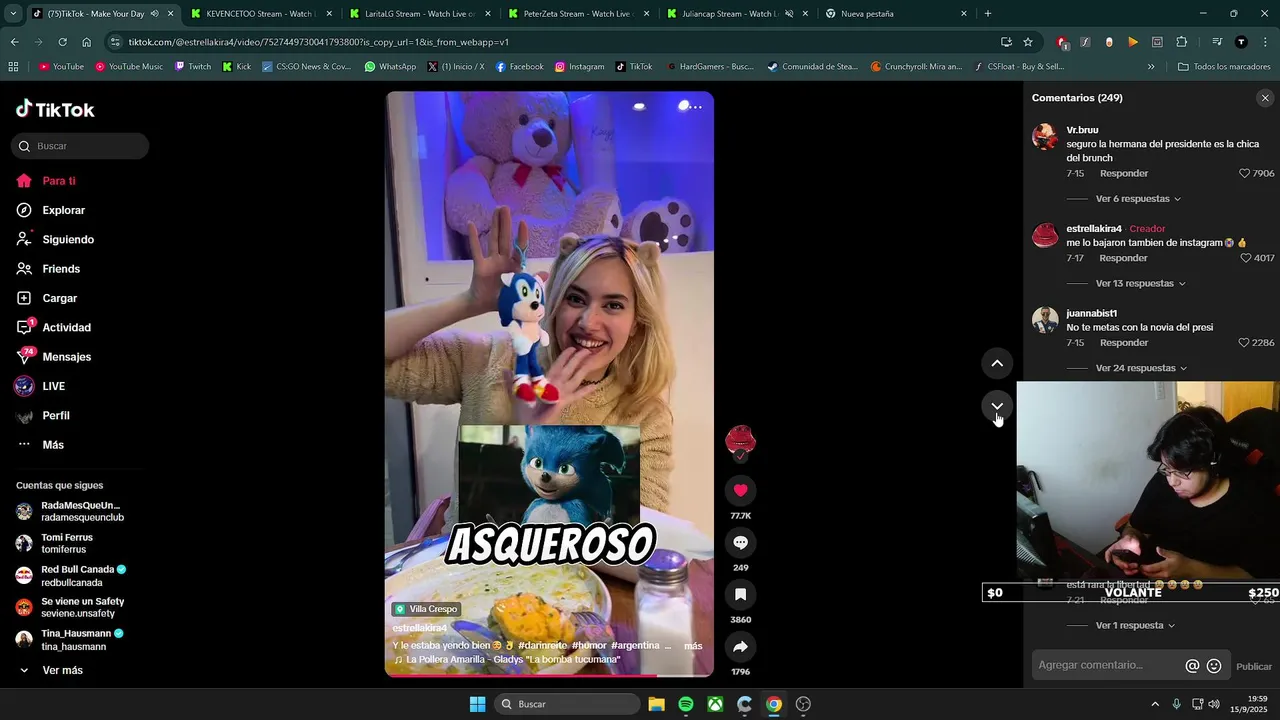Open comments via speech bubble icon

[740, 542]
